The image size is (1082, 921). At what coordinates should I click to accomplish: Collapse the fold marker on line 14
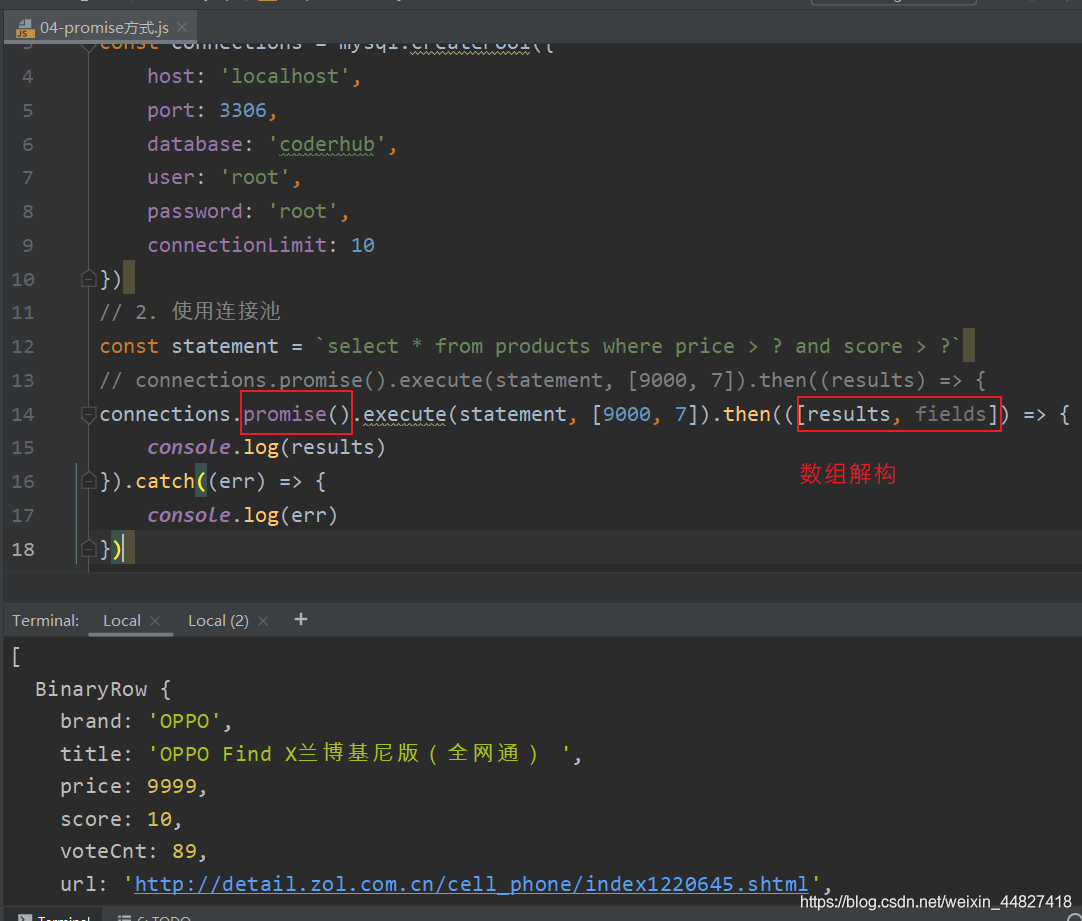(88, 415)
